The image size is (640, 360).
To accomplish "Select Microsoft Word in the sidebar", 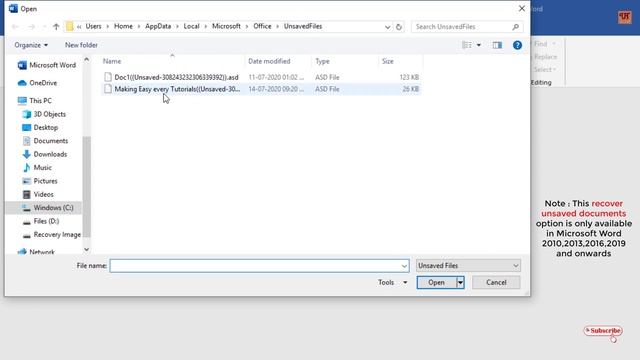I will pyautogui.click(x=47, y=65).
